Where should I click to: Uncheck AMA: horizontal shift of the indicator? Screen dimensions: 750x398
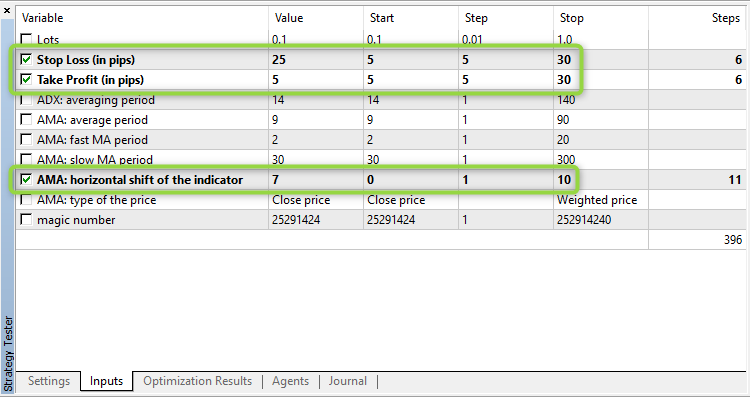(27, 180)
